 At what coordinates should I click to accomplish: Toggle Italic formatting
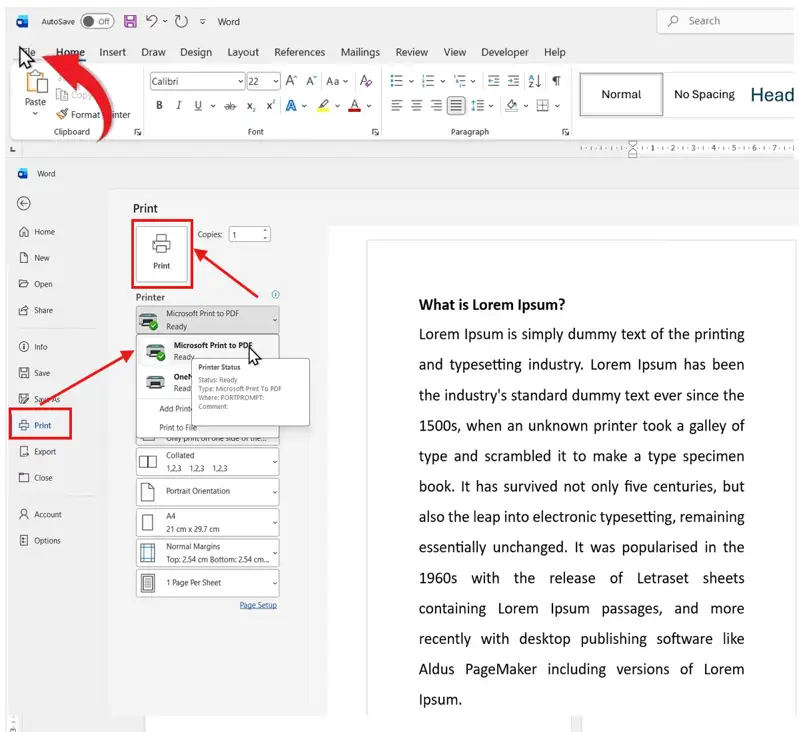pyautogui.click(x=178, y=105)
